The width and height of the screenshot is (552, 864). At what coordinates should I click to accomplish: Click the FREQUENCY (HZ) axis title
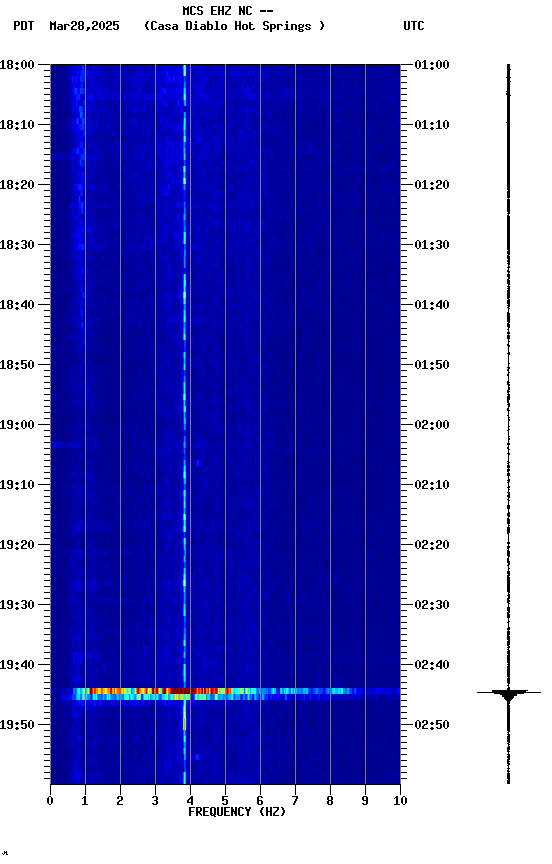pos(237,812)
